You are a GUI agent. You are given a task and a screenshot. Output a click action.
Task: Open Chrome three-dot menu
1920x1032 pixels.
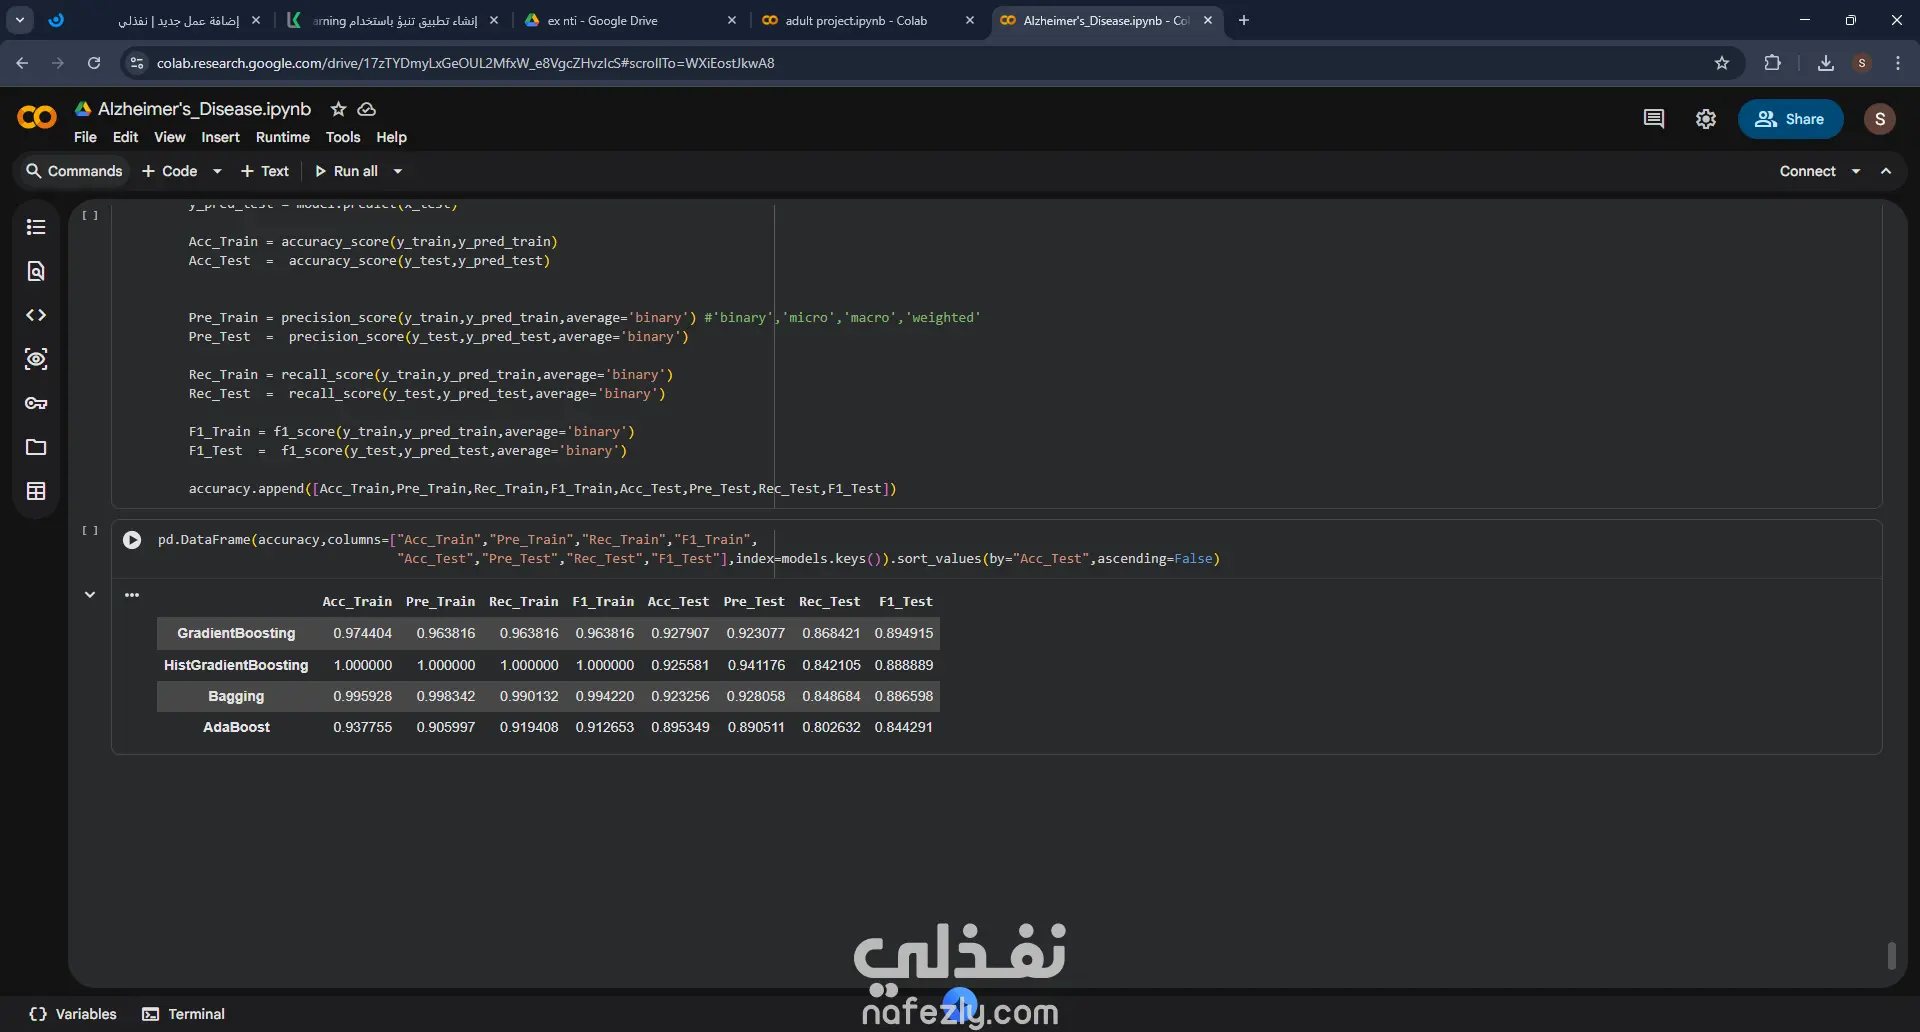1898,63
